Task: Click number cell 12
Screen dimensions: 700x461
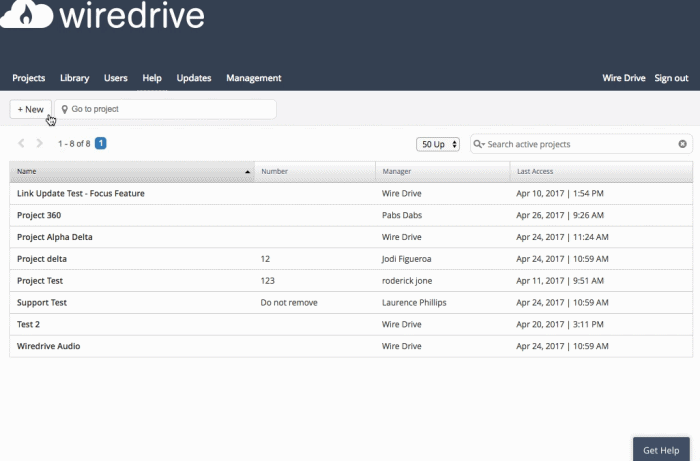Action: coord(265,259)
